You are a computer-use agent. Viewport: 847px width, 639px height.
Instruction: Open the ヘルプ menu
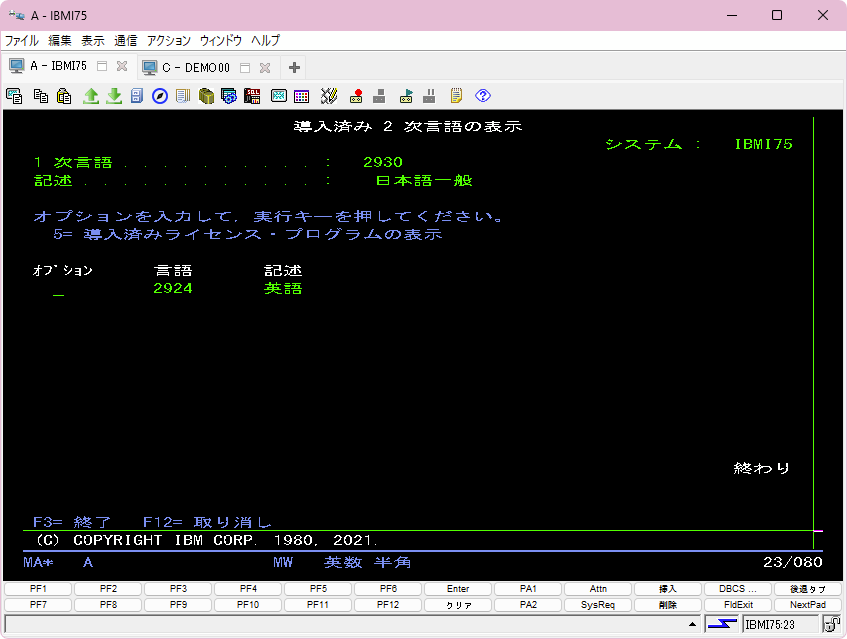click(265, 41)
